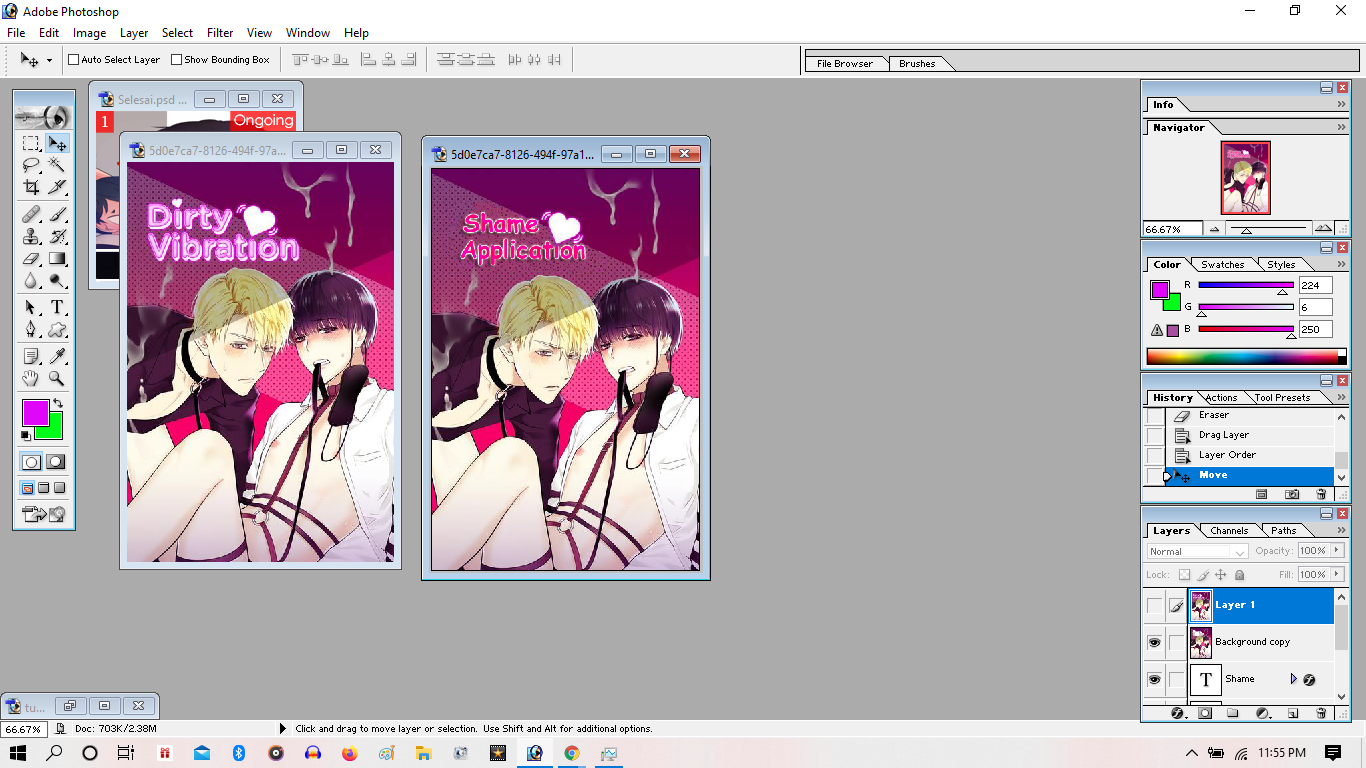Viewport: 1366px width, 768px height.
Task: Add a layer mask
Action: click(1205, 713)
